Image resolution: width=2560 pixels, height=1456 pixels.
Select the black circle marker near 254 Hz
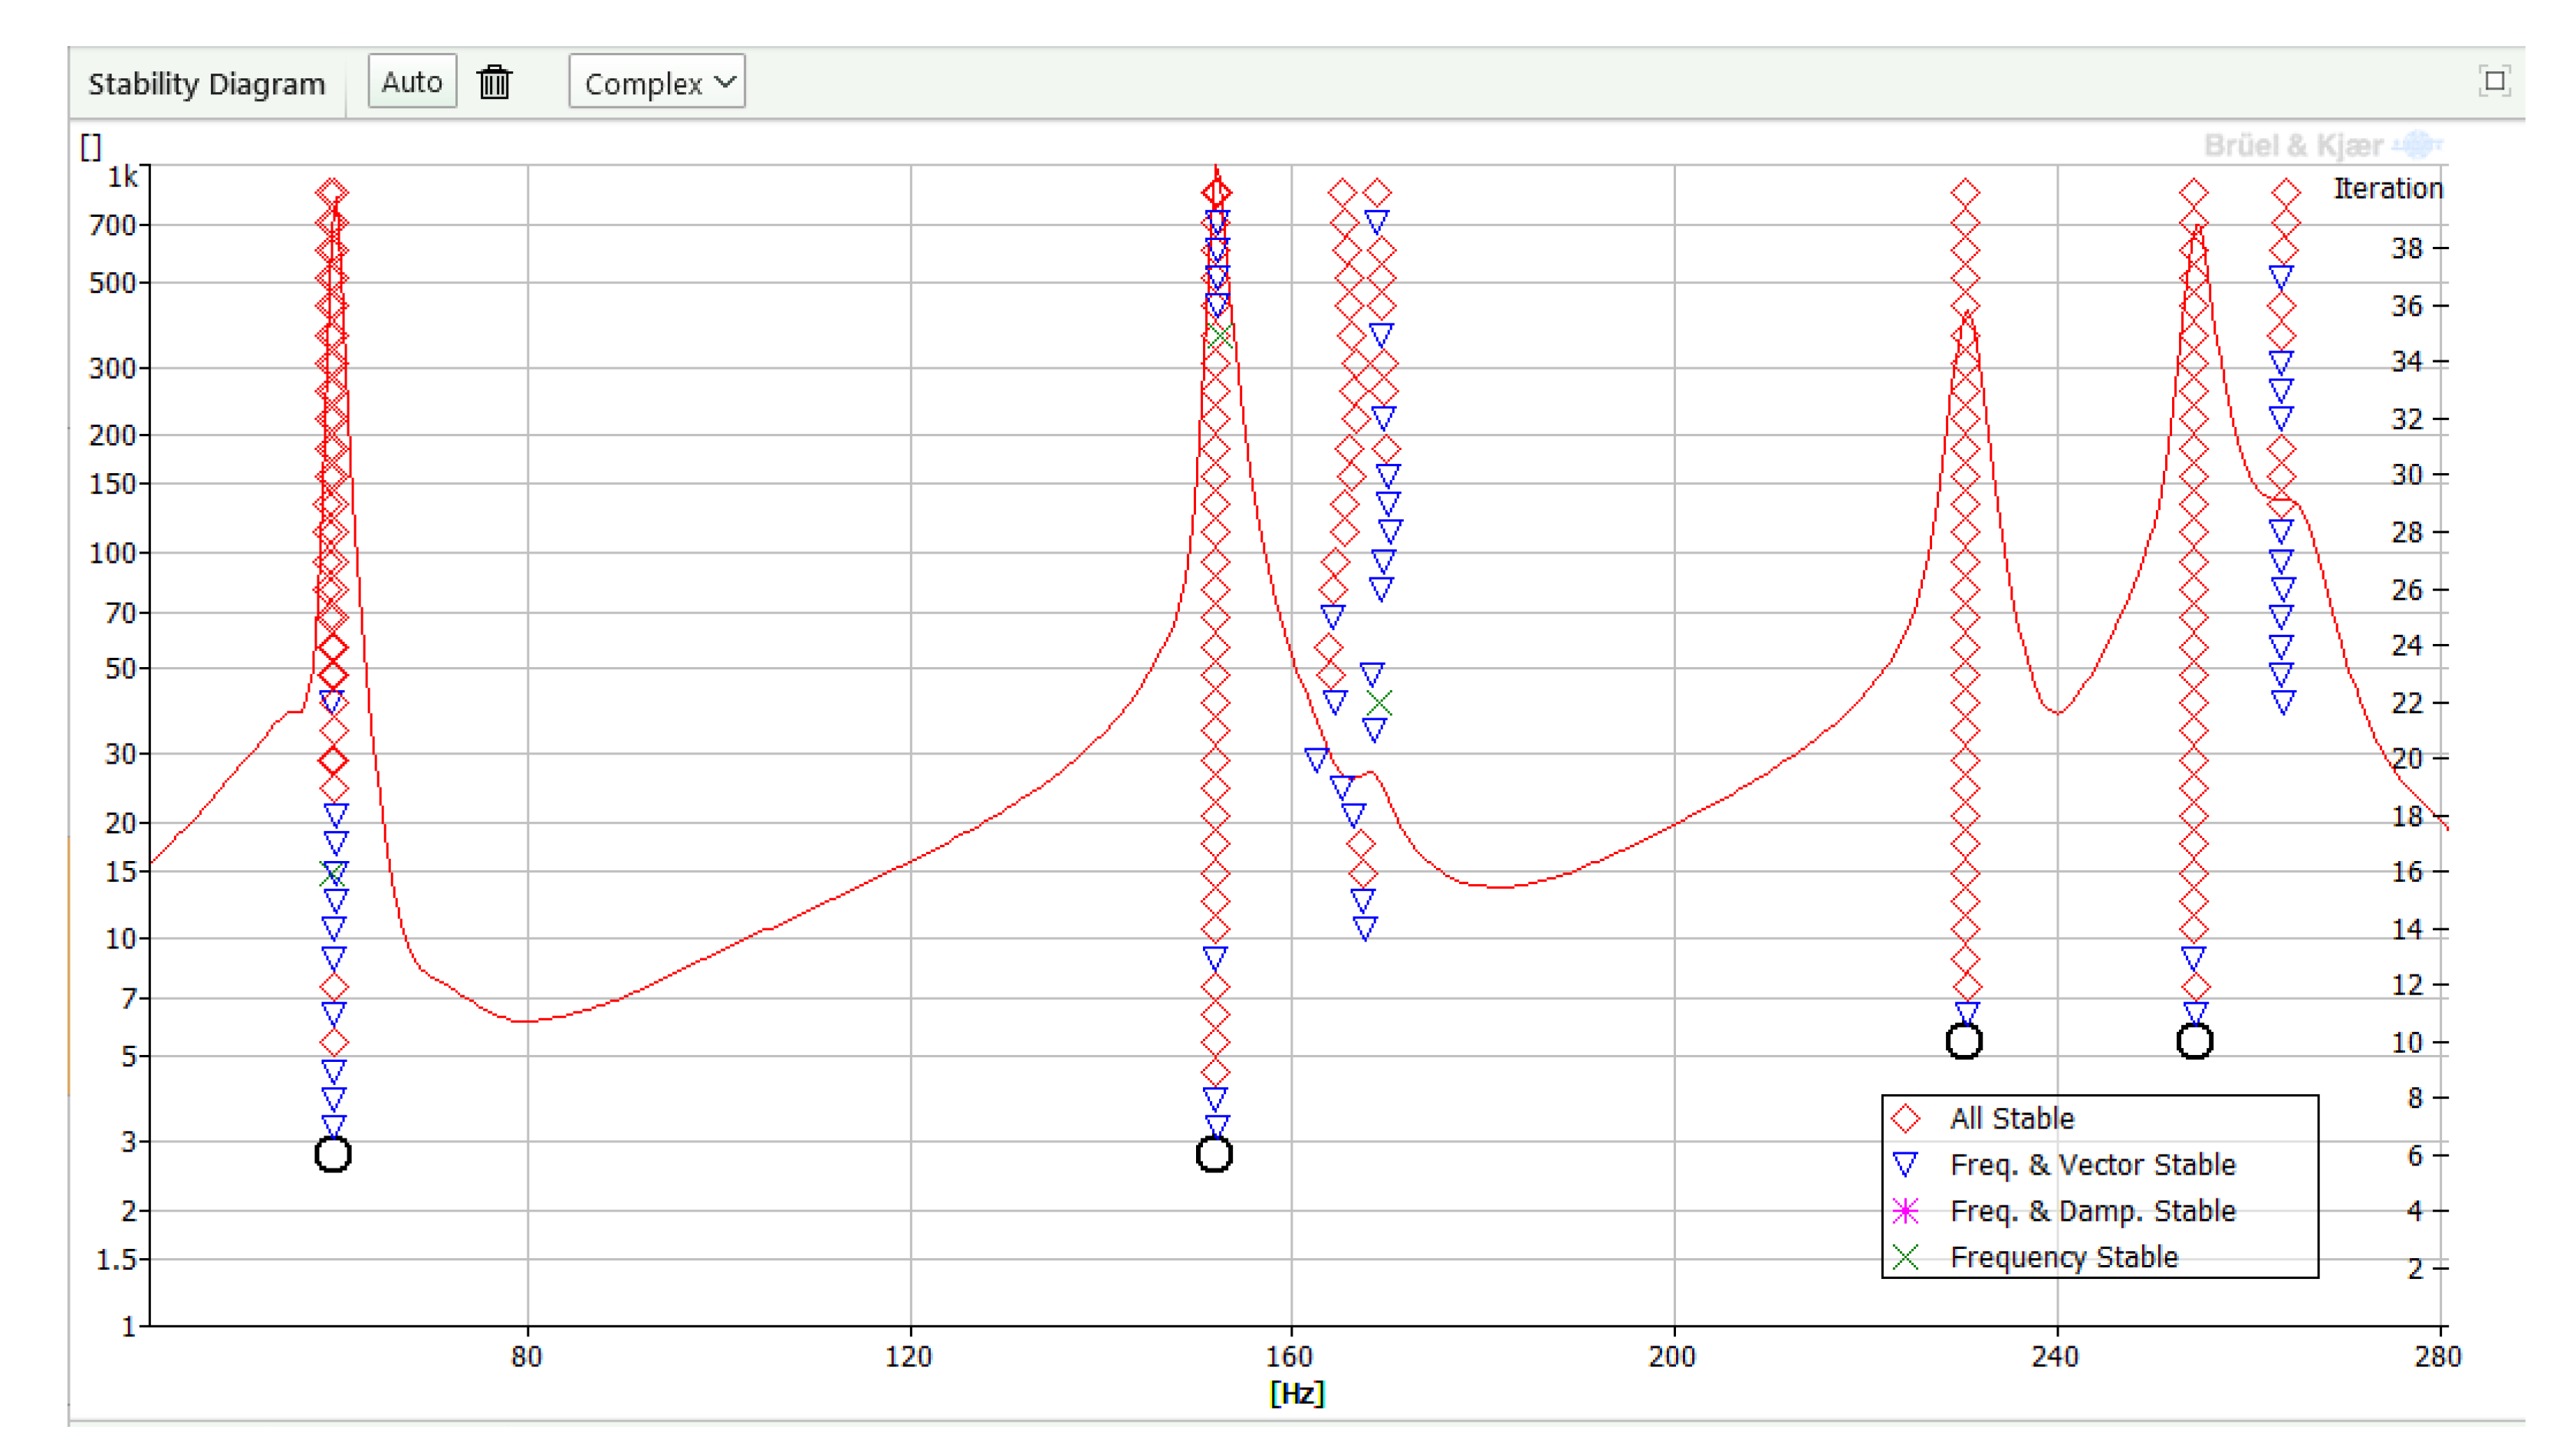[2194, 1041]
